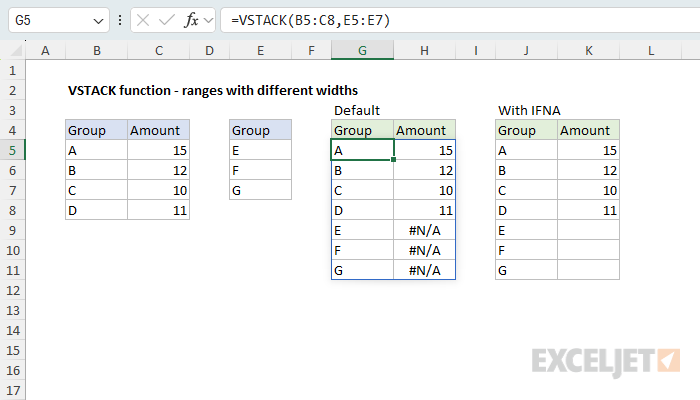Viewport: 700px width, 400px height.
Task: Click the 'Amount' header in column C
Action: coord(158,130)
